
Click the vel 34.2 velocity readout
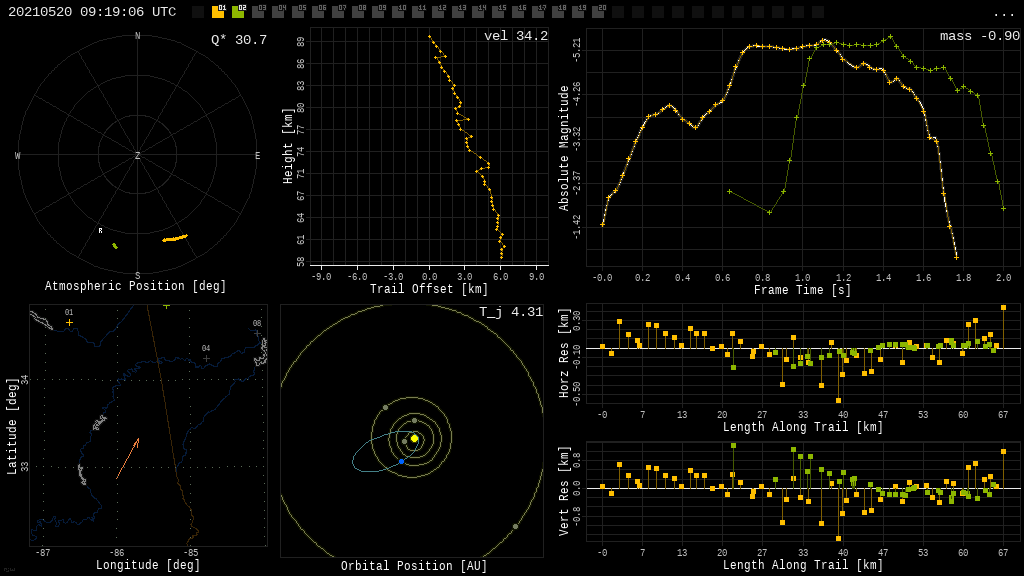tap(515, 37)
